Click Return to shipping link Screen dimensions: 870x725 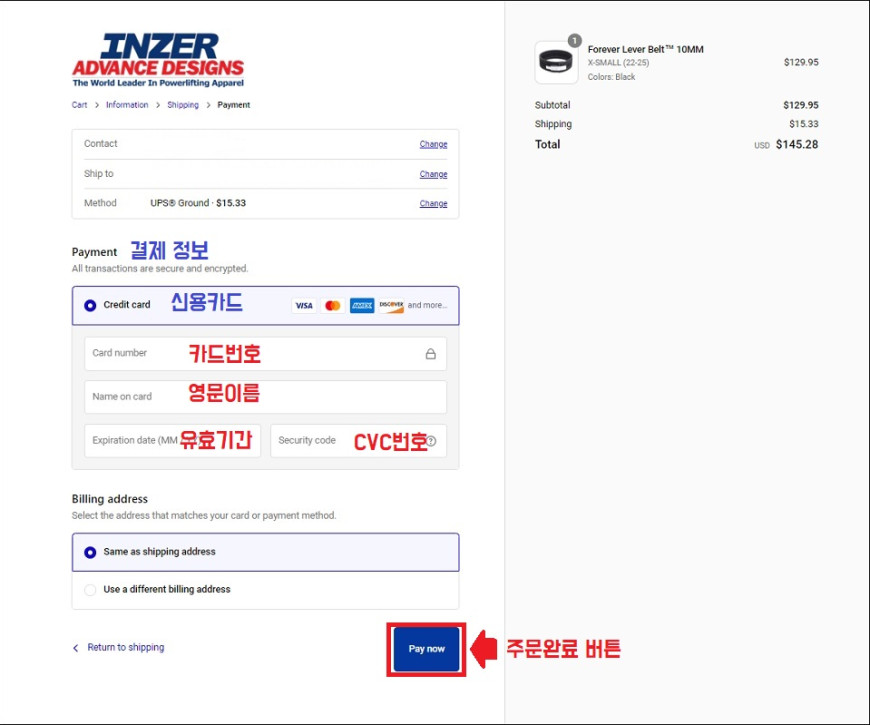point(125,647)
